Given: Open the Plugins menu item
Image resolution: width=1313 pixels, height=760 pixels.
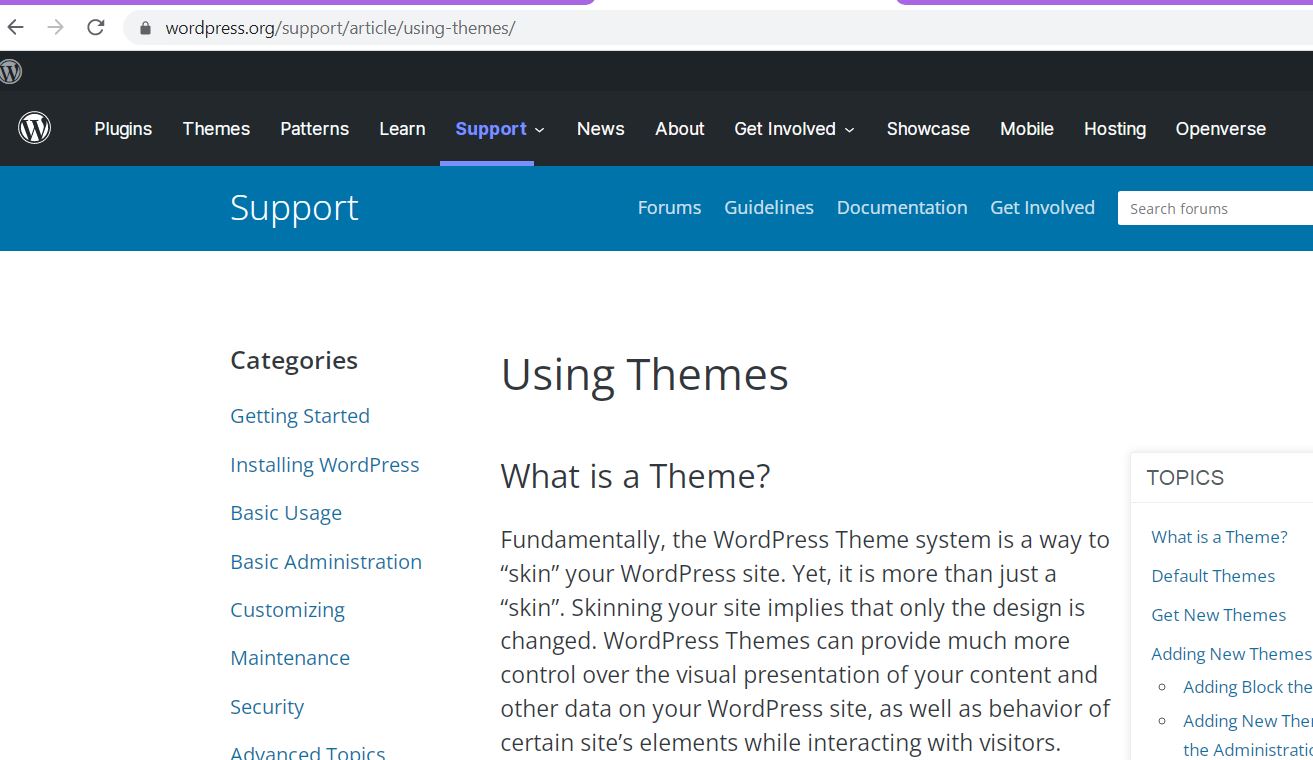Looking at the screenshot, I should point(122,128).
